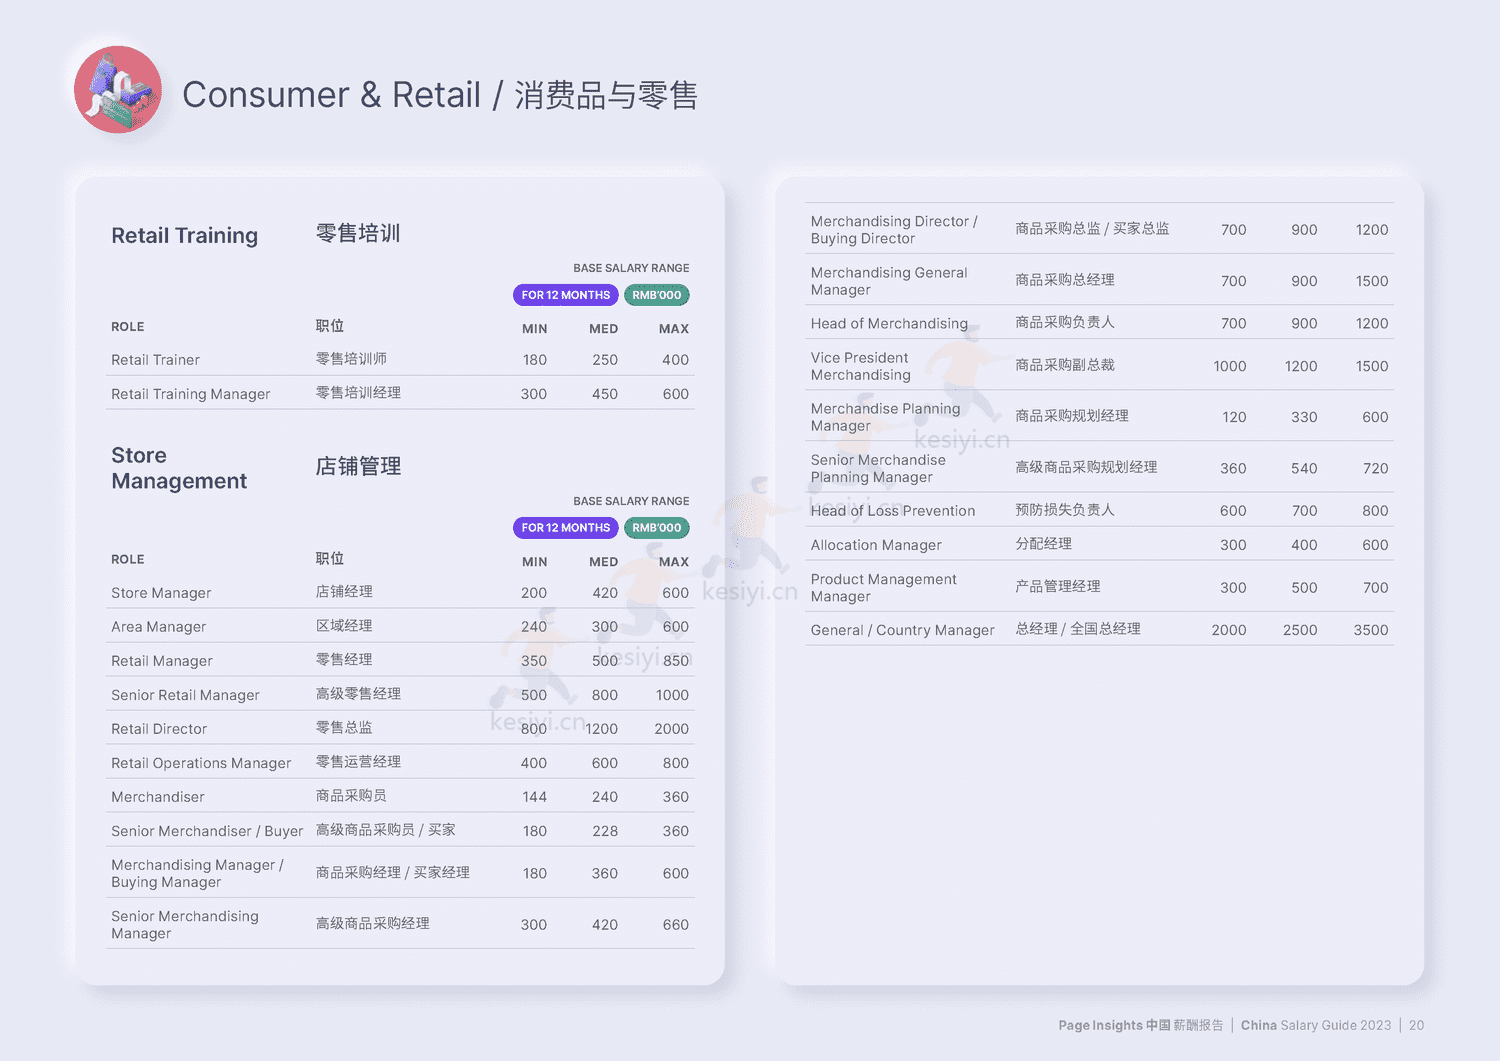Click the 'Retail Manager' role

[162, 661]
